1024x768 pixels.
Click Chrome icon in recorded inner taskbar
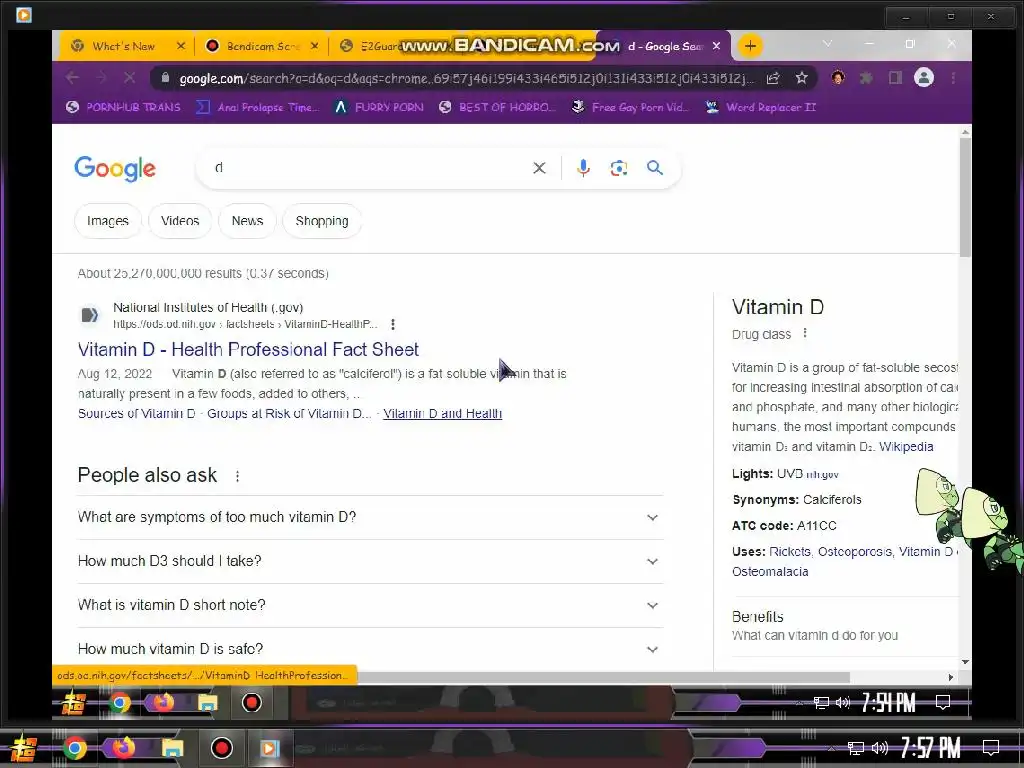pos(120,703)
